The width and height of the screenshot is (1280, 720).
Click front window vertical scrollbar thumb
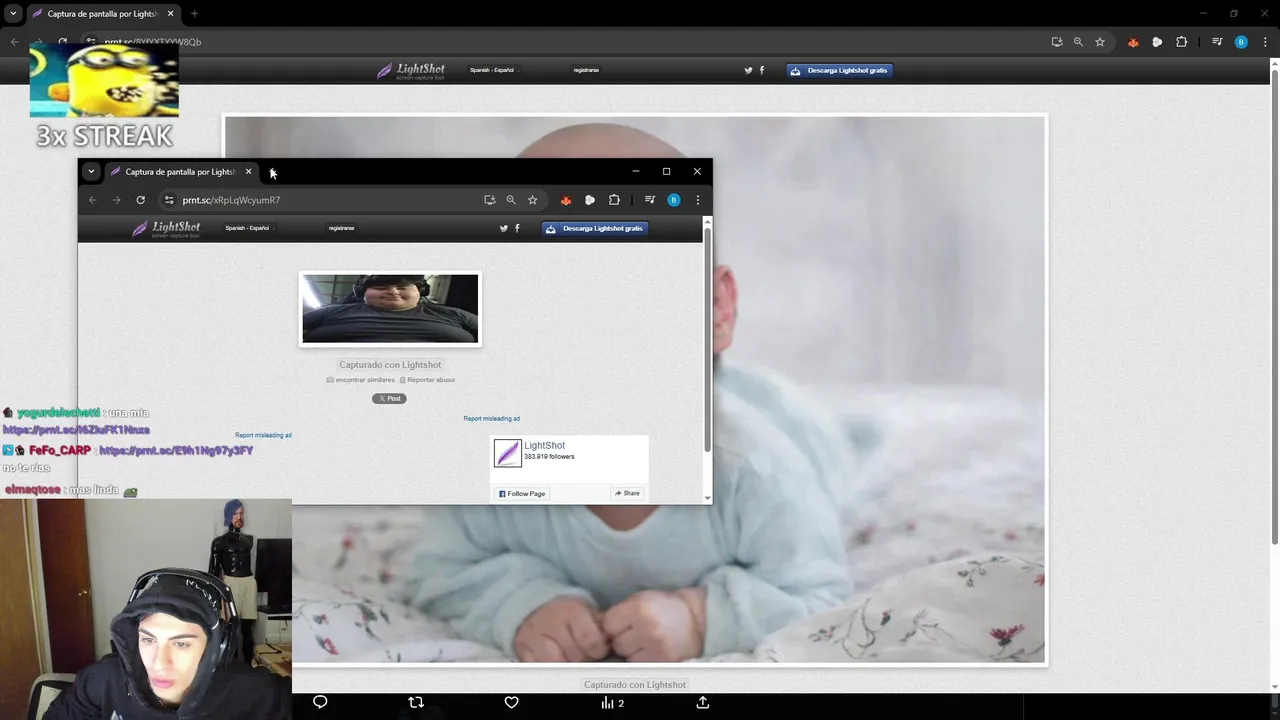click(x=708, y=339)
